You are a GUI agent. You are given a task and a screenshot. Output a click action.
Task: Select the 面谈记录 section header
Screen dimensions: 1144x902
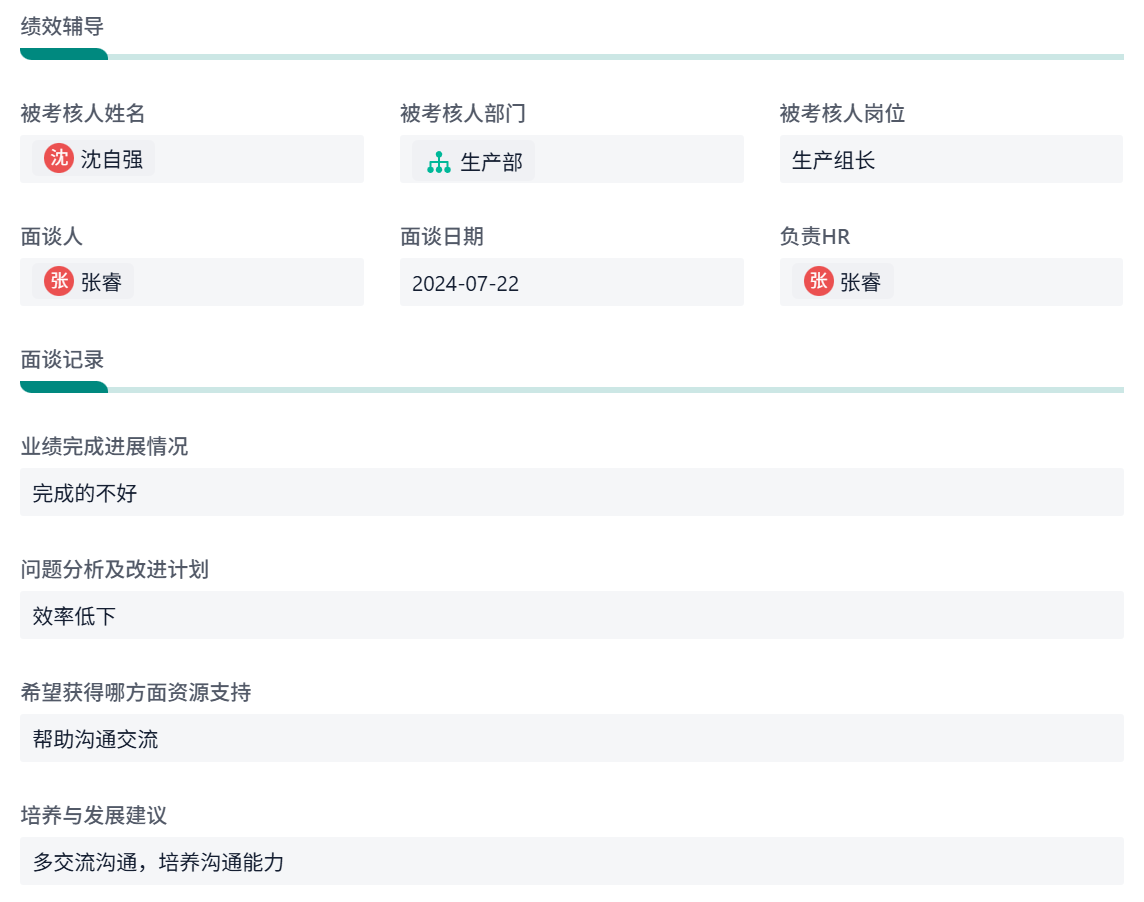point(62,360)
